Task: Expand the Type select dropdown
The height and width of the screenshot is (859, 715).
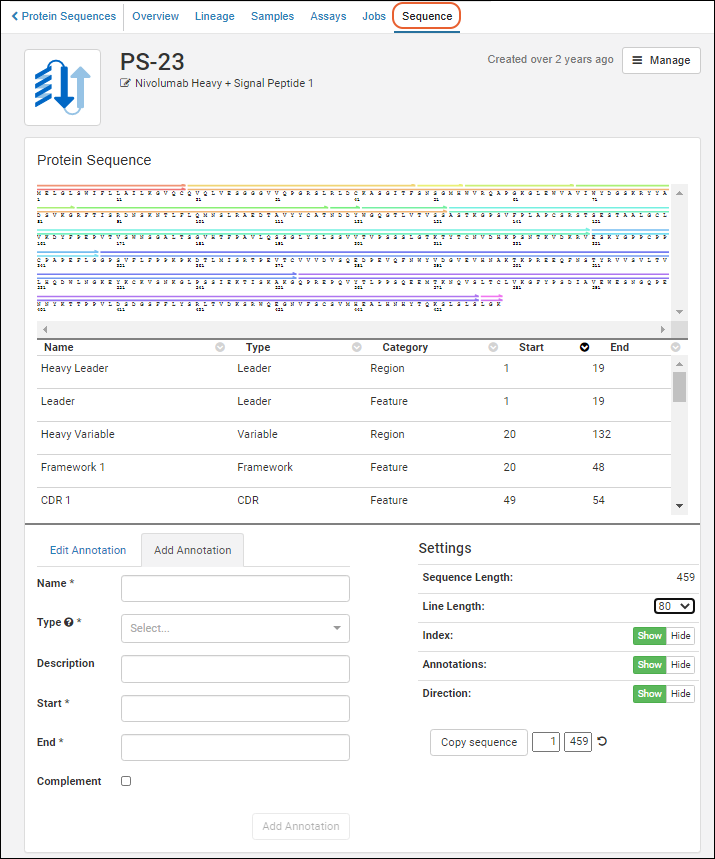Action: (x=235, y=628)
